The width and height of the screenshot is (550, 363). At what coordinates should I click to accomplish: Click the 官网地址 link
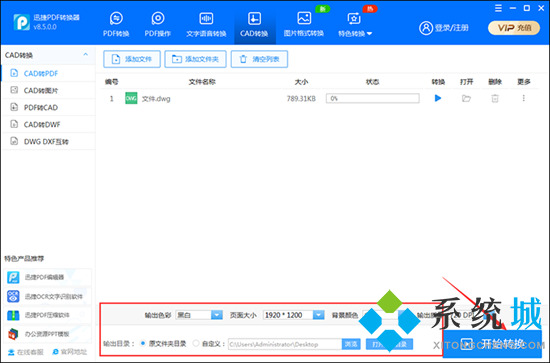(x=69, y=352)
